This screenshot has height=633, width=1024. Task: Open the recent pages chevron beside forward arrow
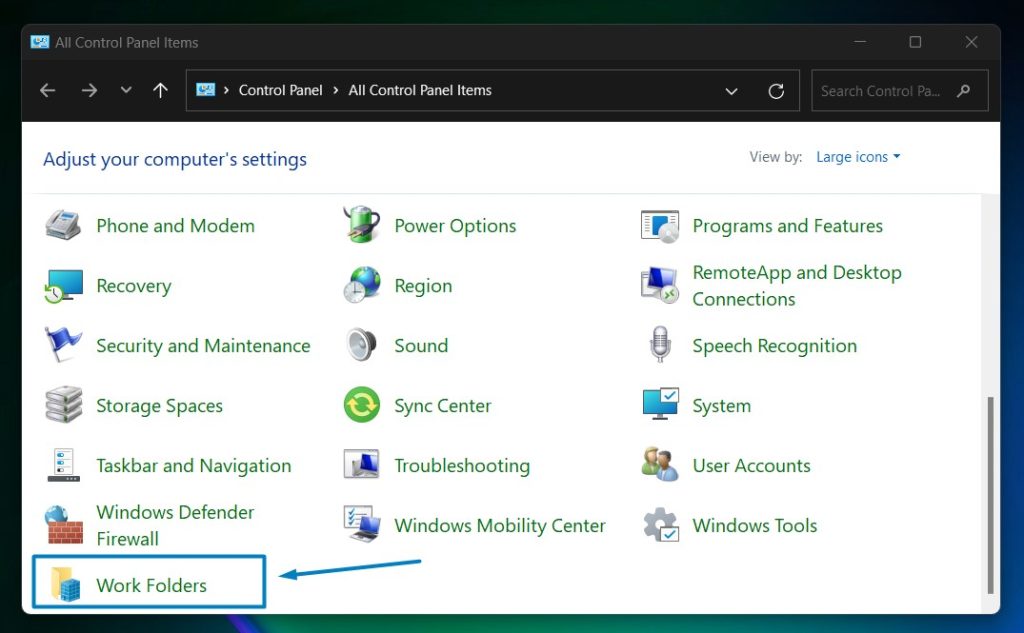pos(126,90)
